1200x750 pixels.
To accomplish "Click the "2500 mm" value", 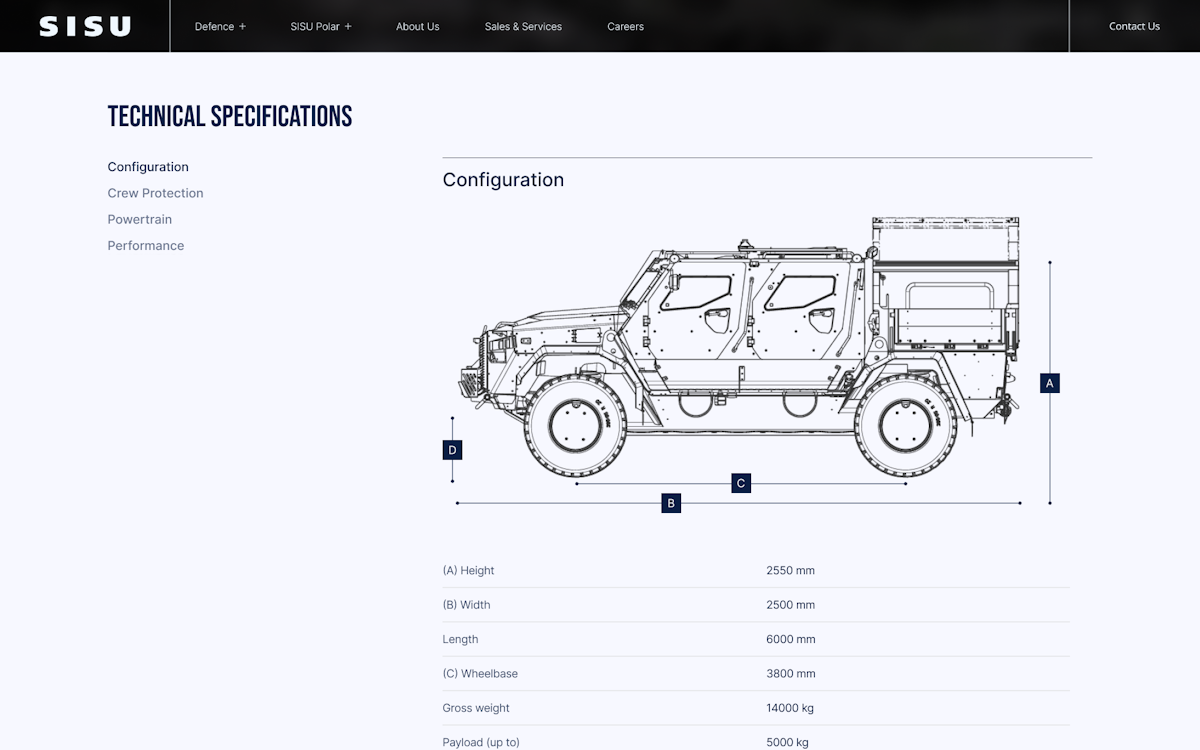I will (x=790, y=605).
